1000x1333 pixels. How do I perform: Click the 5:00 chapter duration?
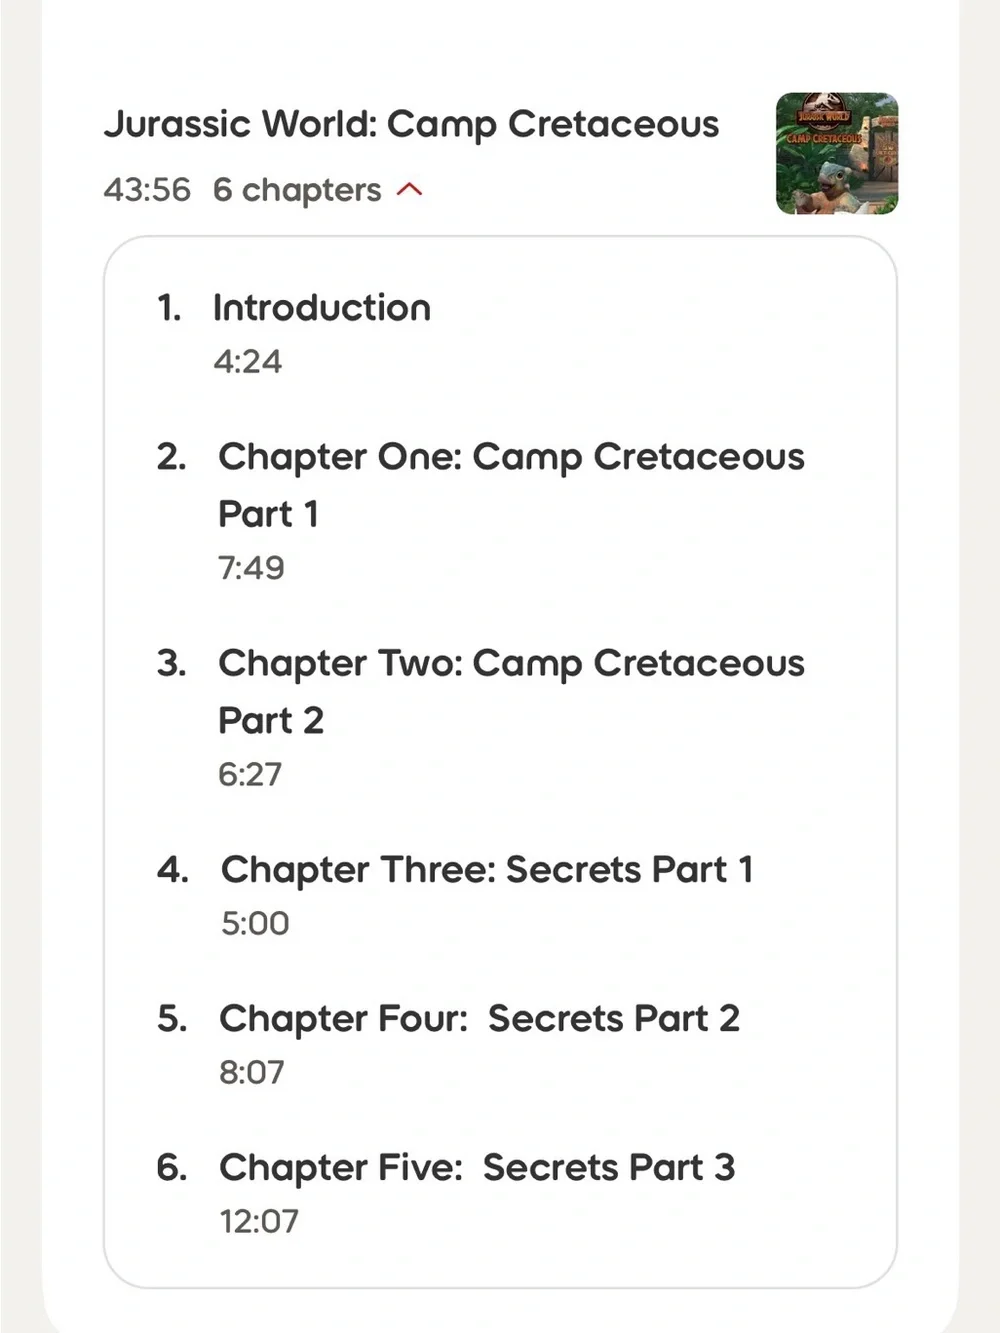click(x=255, y=923)
